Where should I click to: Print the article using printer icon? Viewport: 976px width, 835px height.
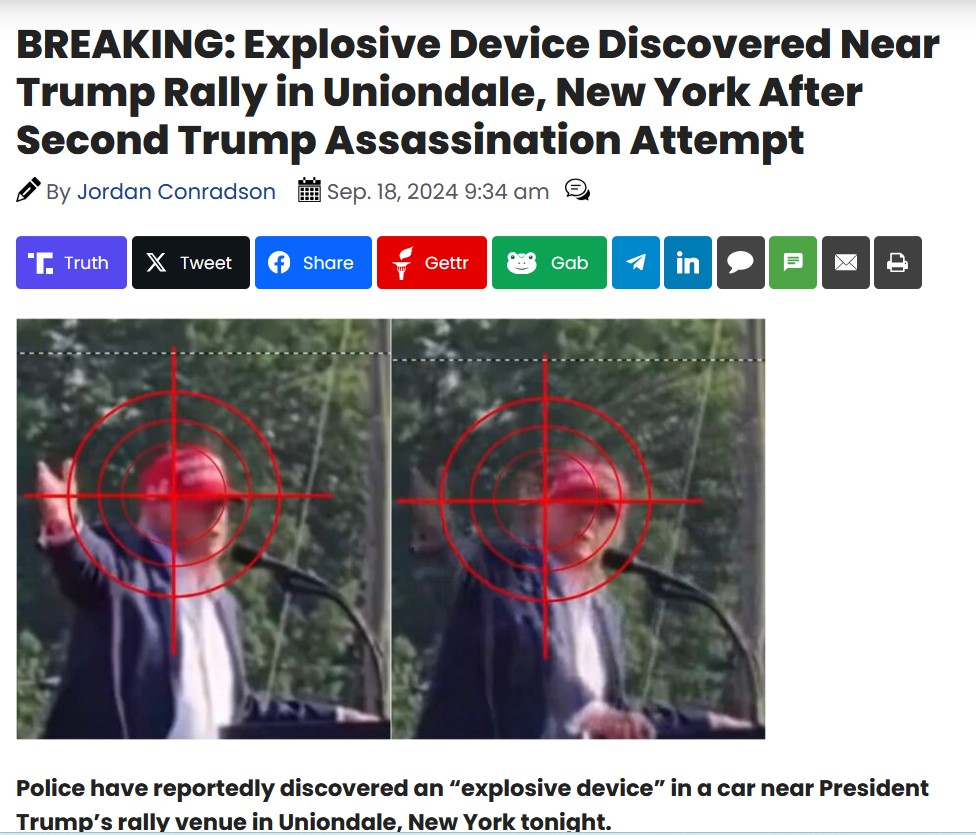click(x=898, y=262)
